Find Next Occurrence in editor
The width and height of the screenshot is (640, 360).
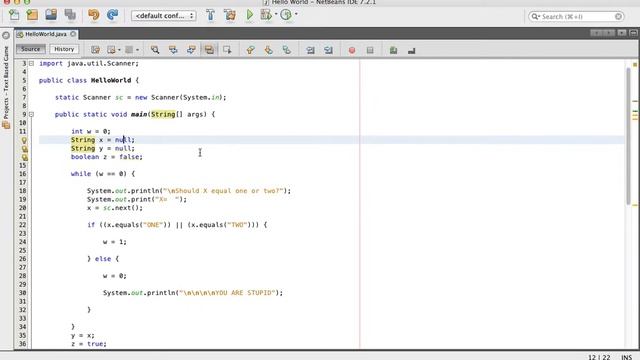191,50
